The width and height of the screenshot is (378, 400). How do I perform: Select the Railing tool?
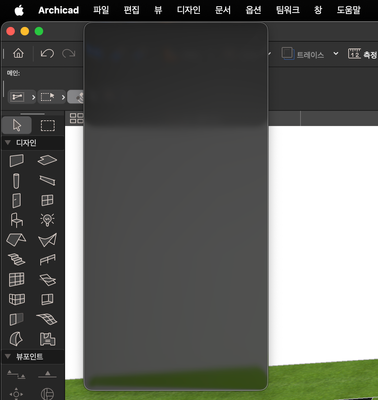47,259
